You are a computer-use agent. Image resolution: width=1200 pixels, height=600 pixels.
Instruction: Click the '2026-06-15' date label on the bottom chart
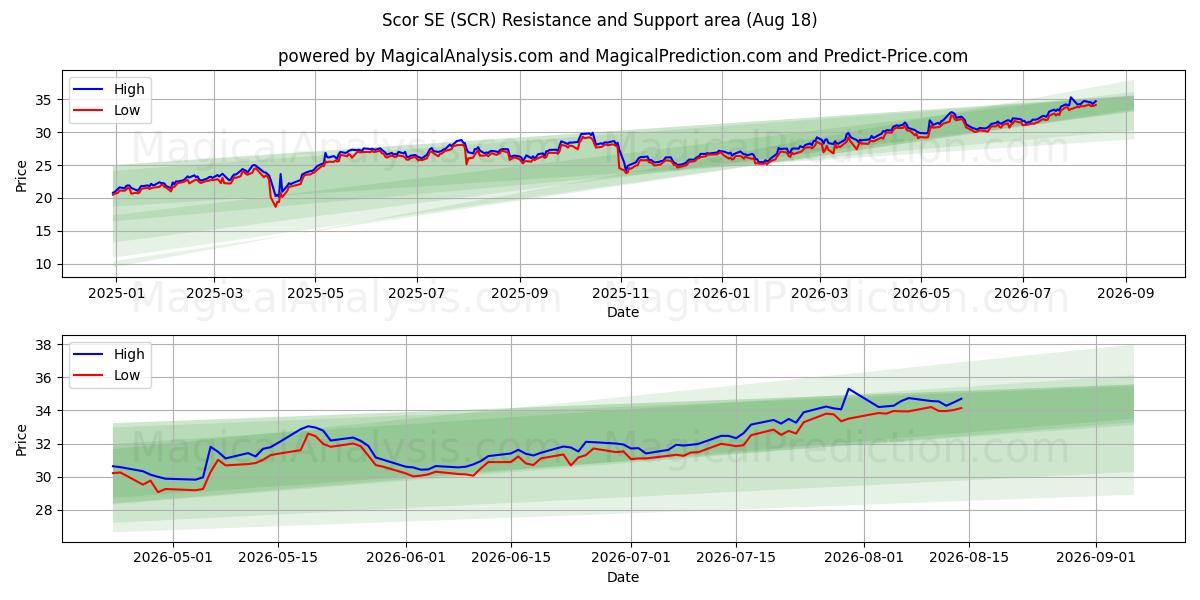coord(511,558)
